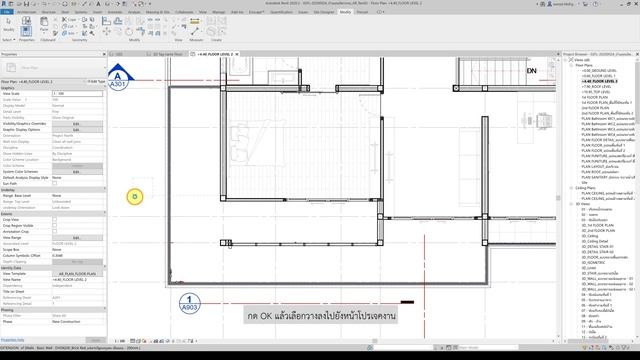Click the View Scale value field

point(77,93)
